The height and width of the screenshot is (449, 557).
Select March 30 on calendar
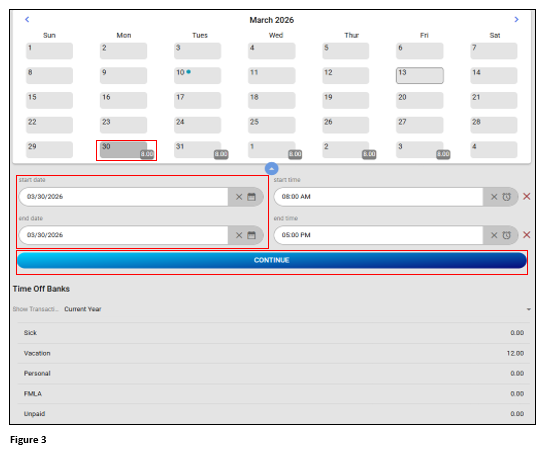tap(123, 150)
